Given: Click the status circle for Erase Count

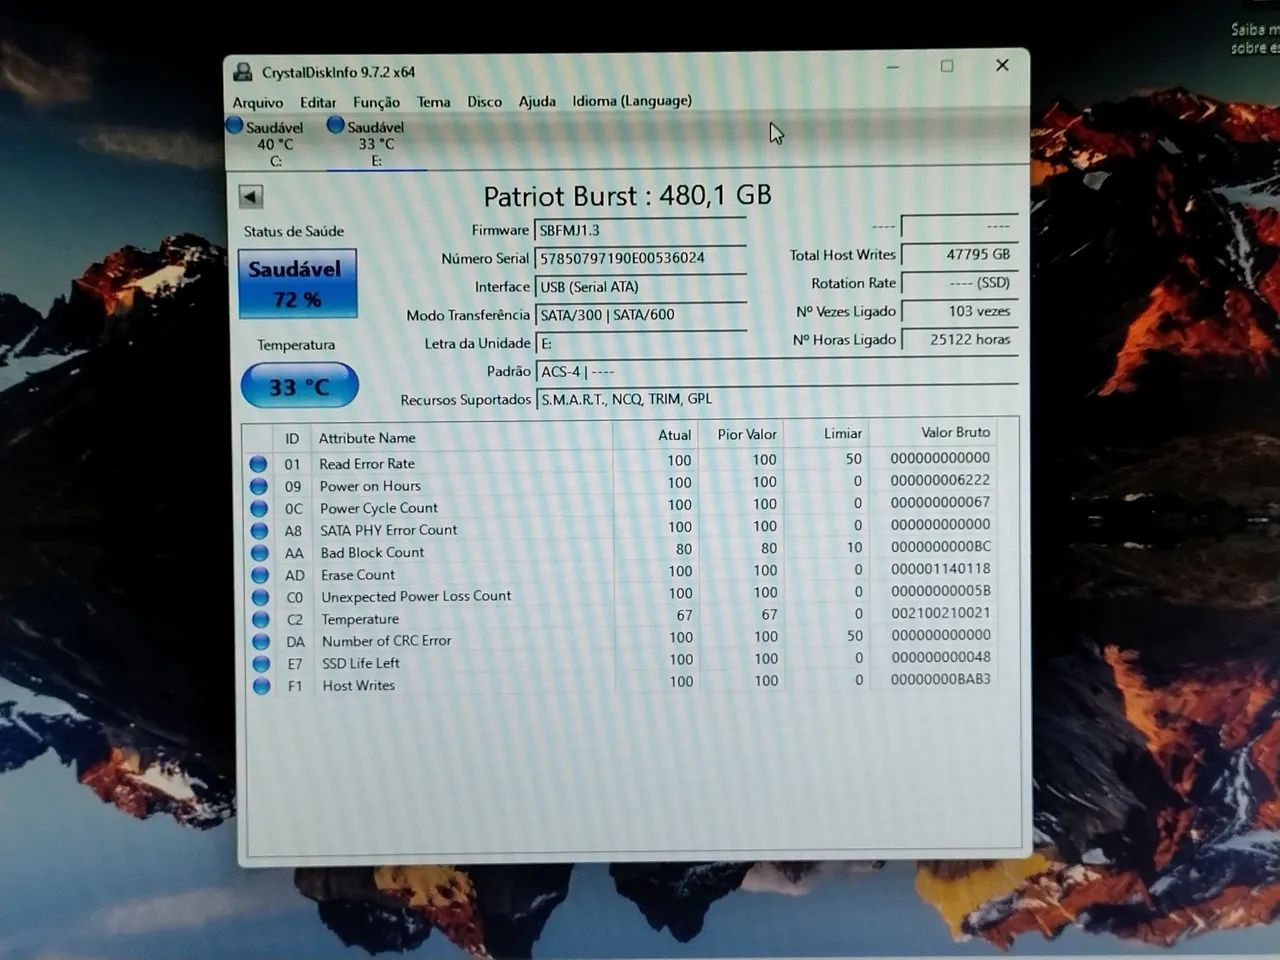Looking at the screenshot, I should [260, 575].
